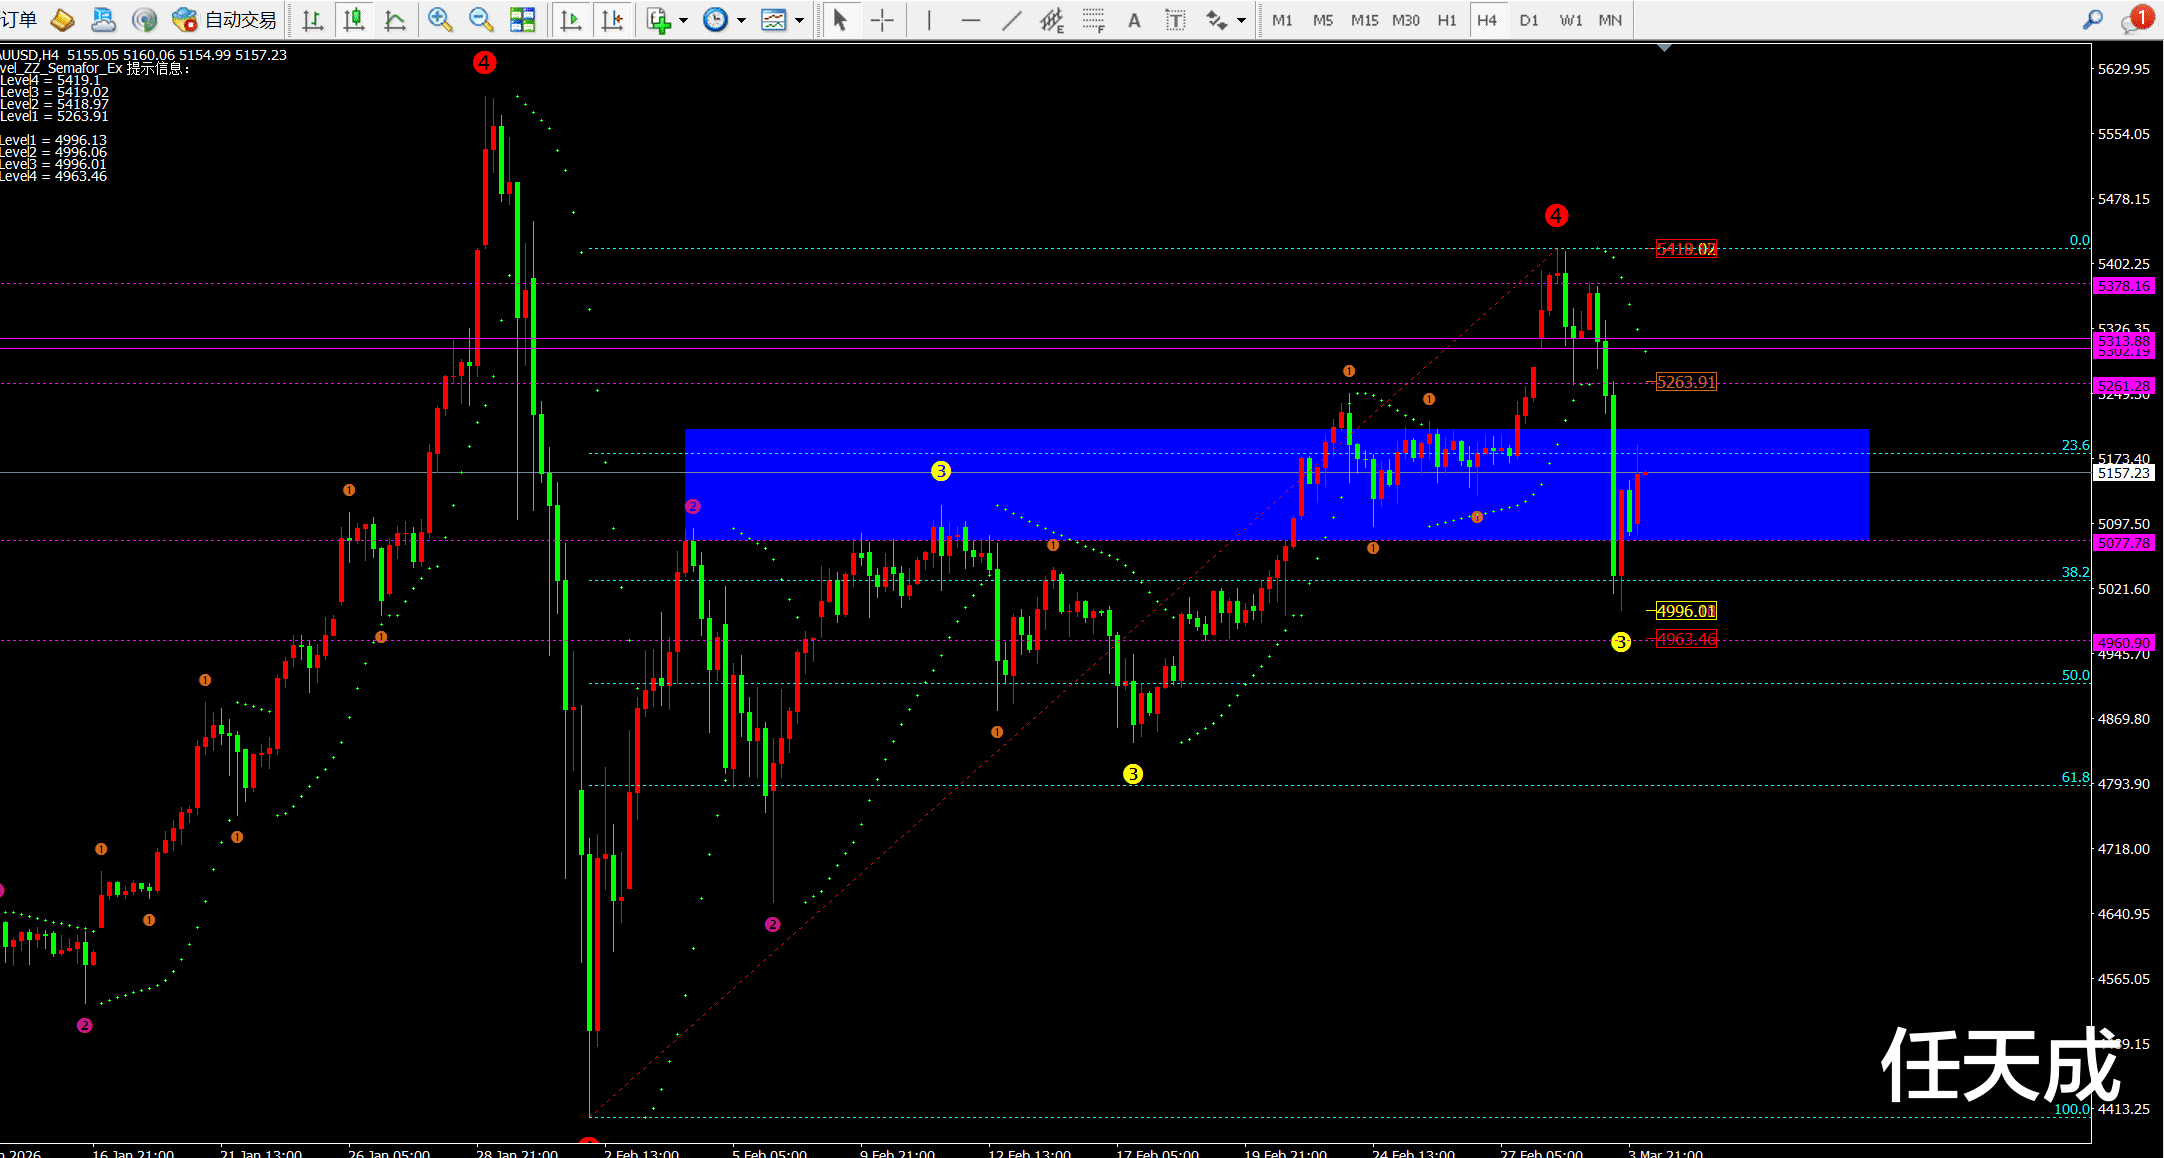Zoom out of the chart
This screenshot has width=2164, height=1158.
(x=481, y=20)
